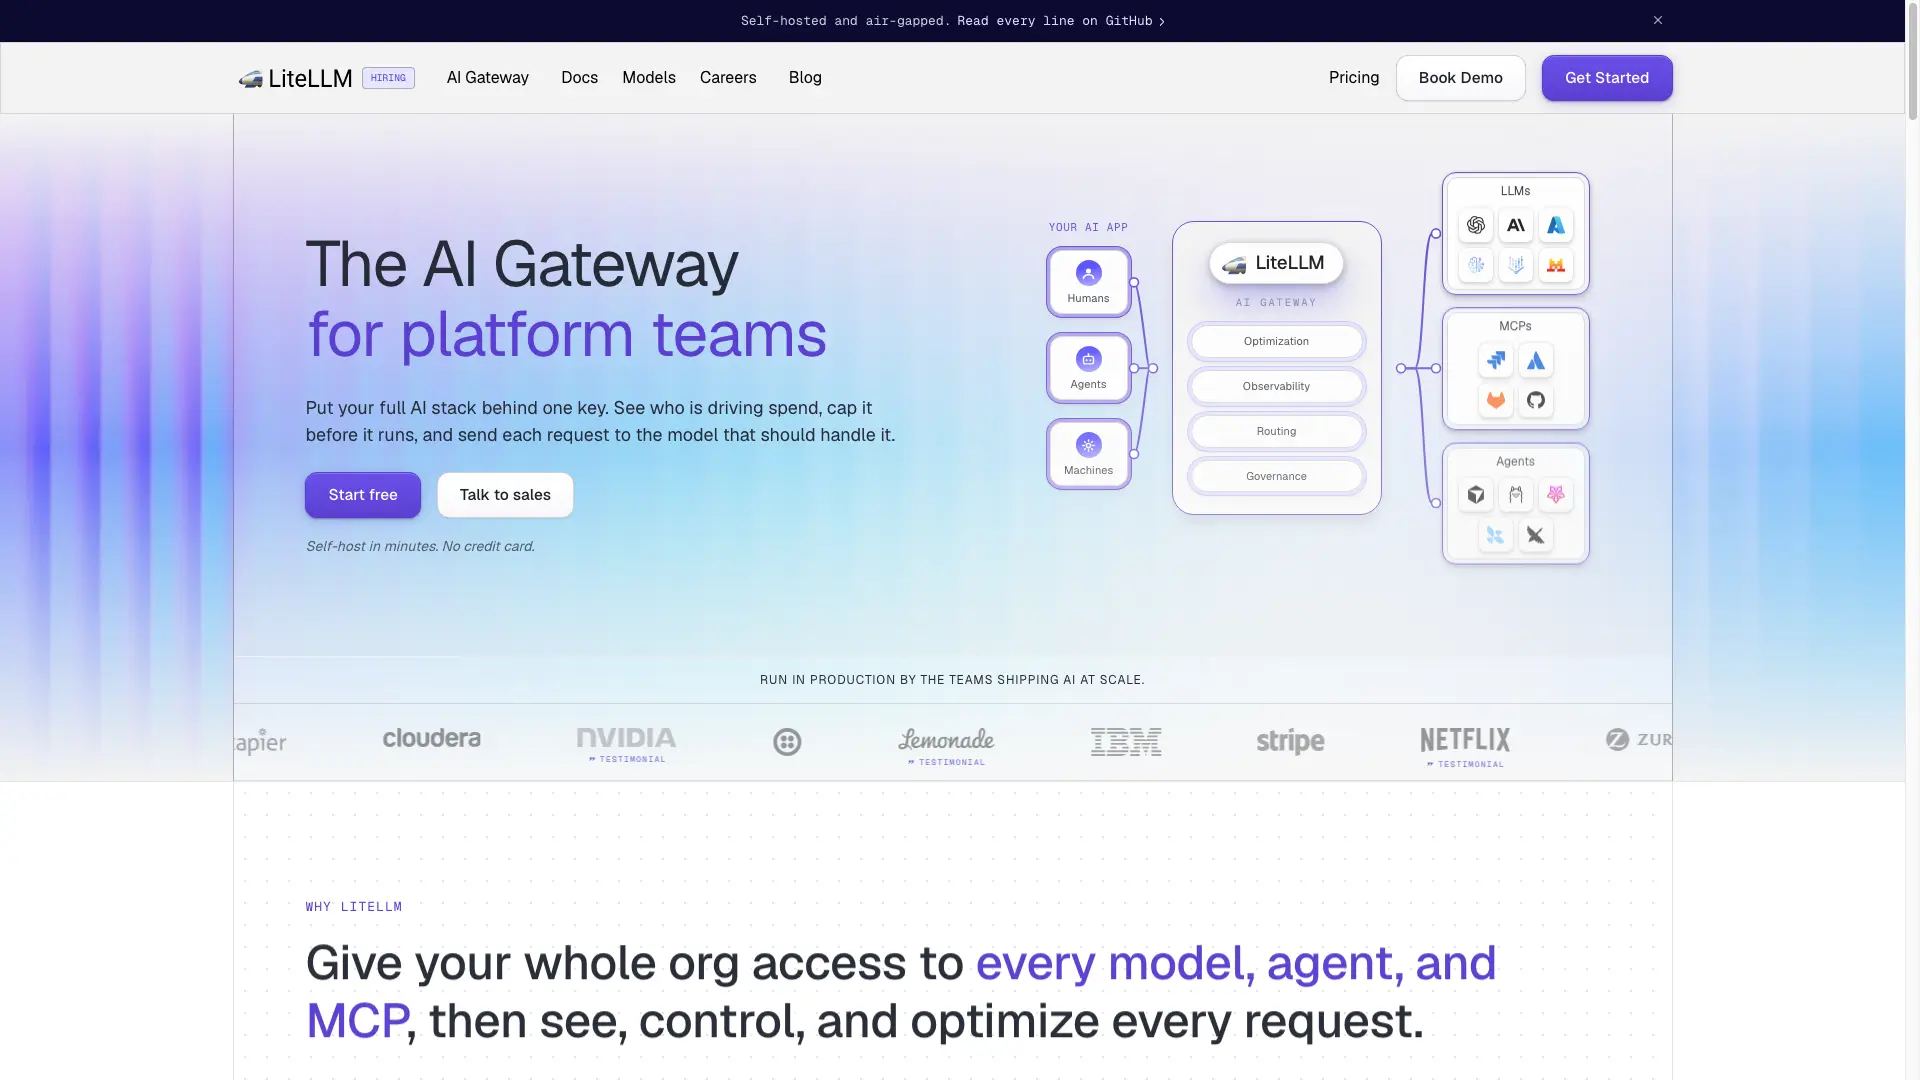Screen dimensions: 1920x1080
Task: Click the llama icon in Agents card
Action: (x=1516, y=494)
